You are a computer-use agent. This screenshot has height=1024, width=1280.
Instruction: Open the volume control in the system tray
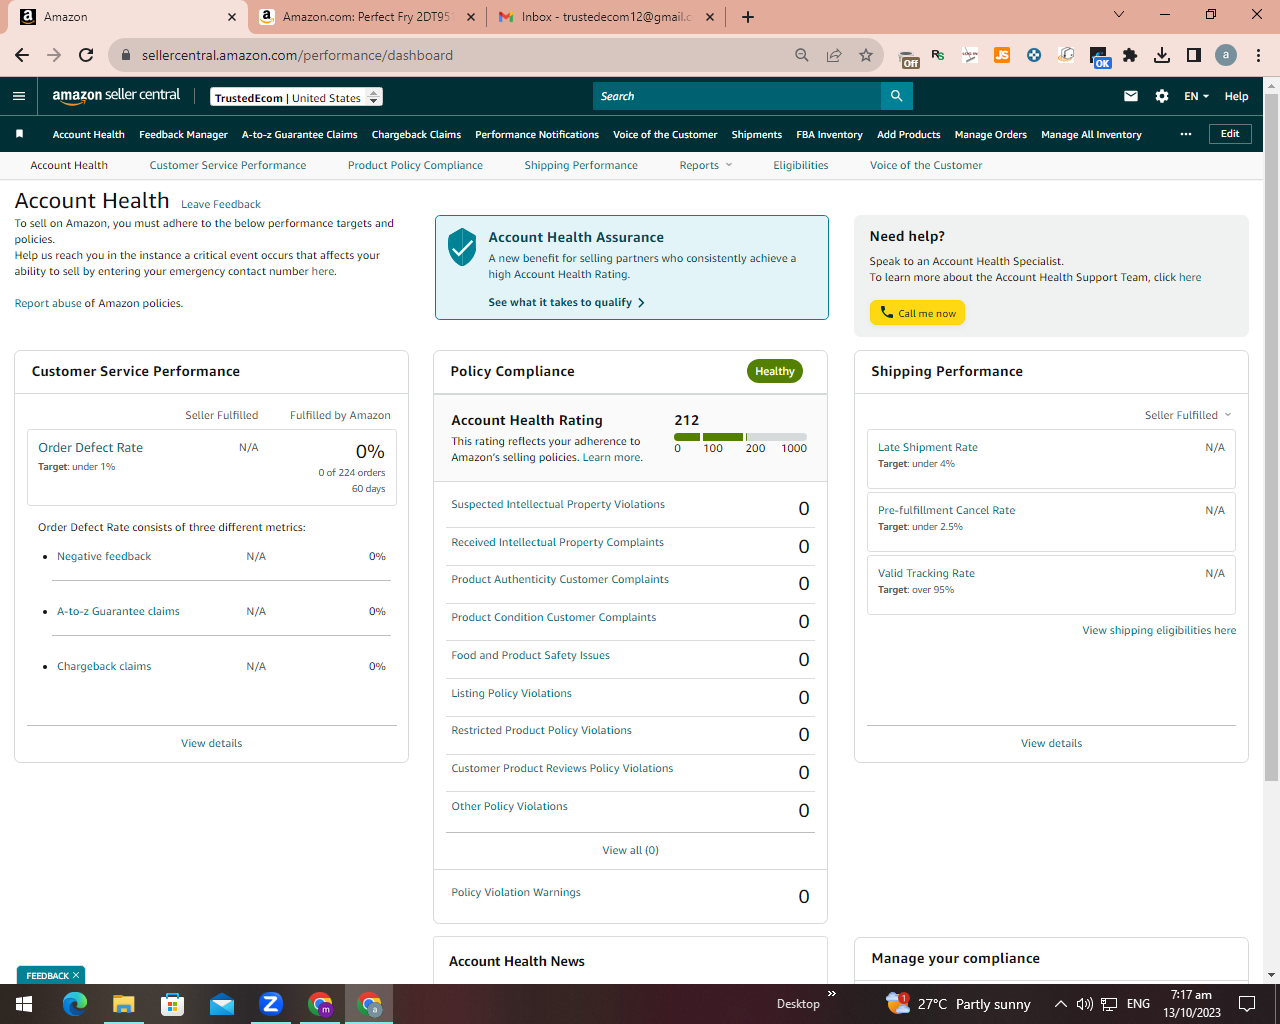point(1084,1004)
